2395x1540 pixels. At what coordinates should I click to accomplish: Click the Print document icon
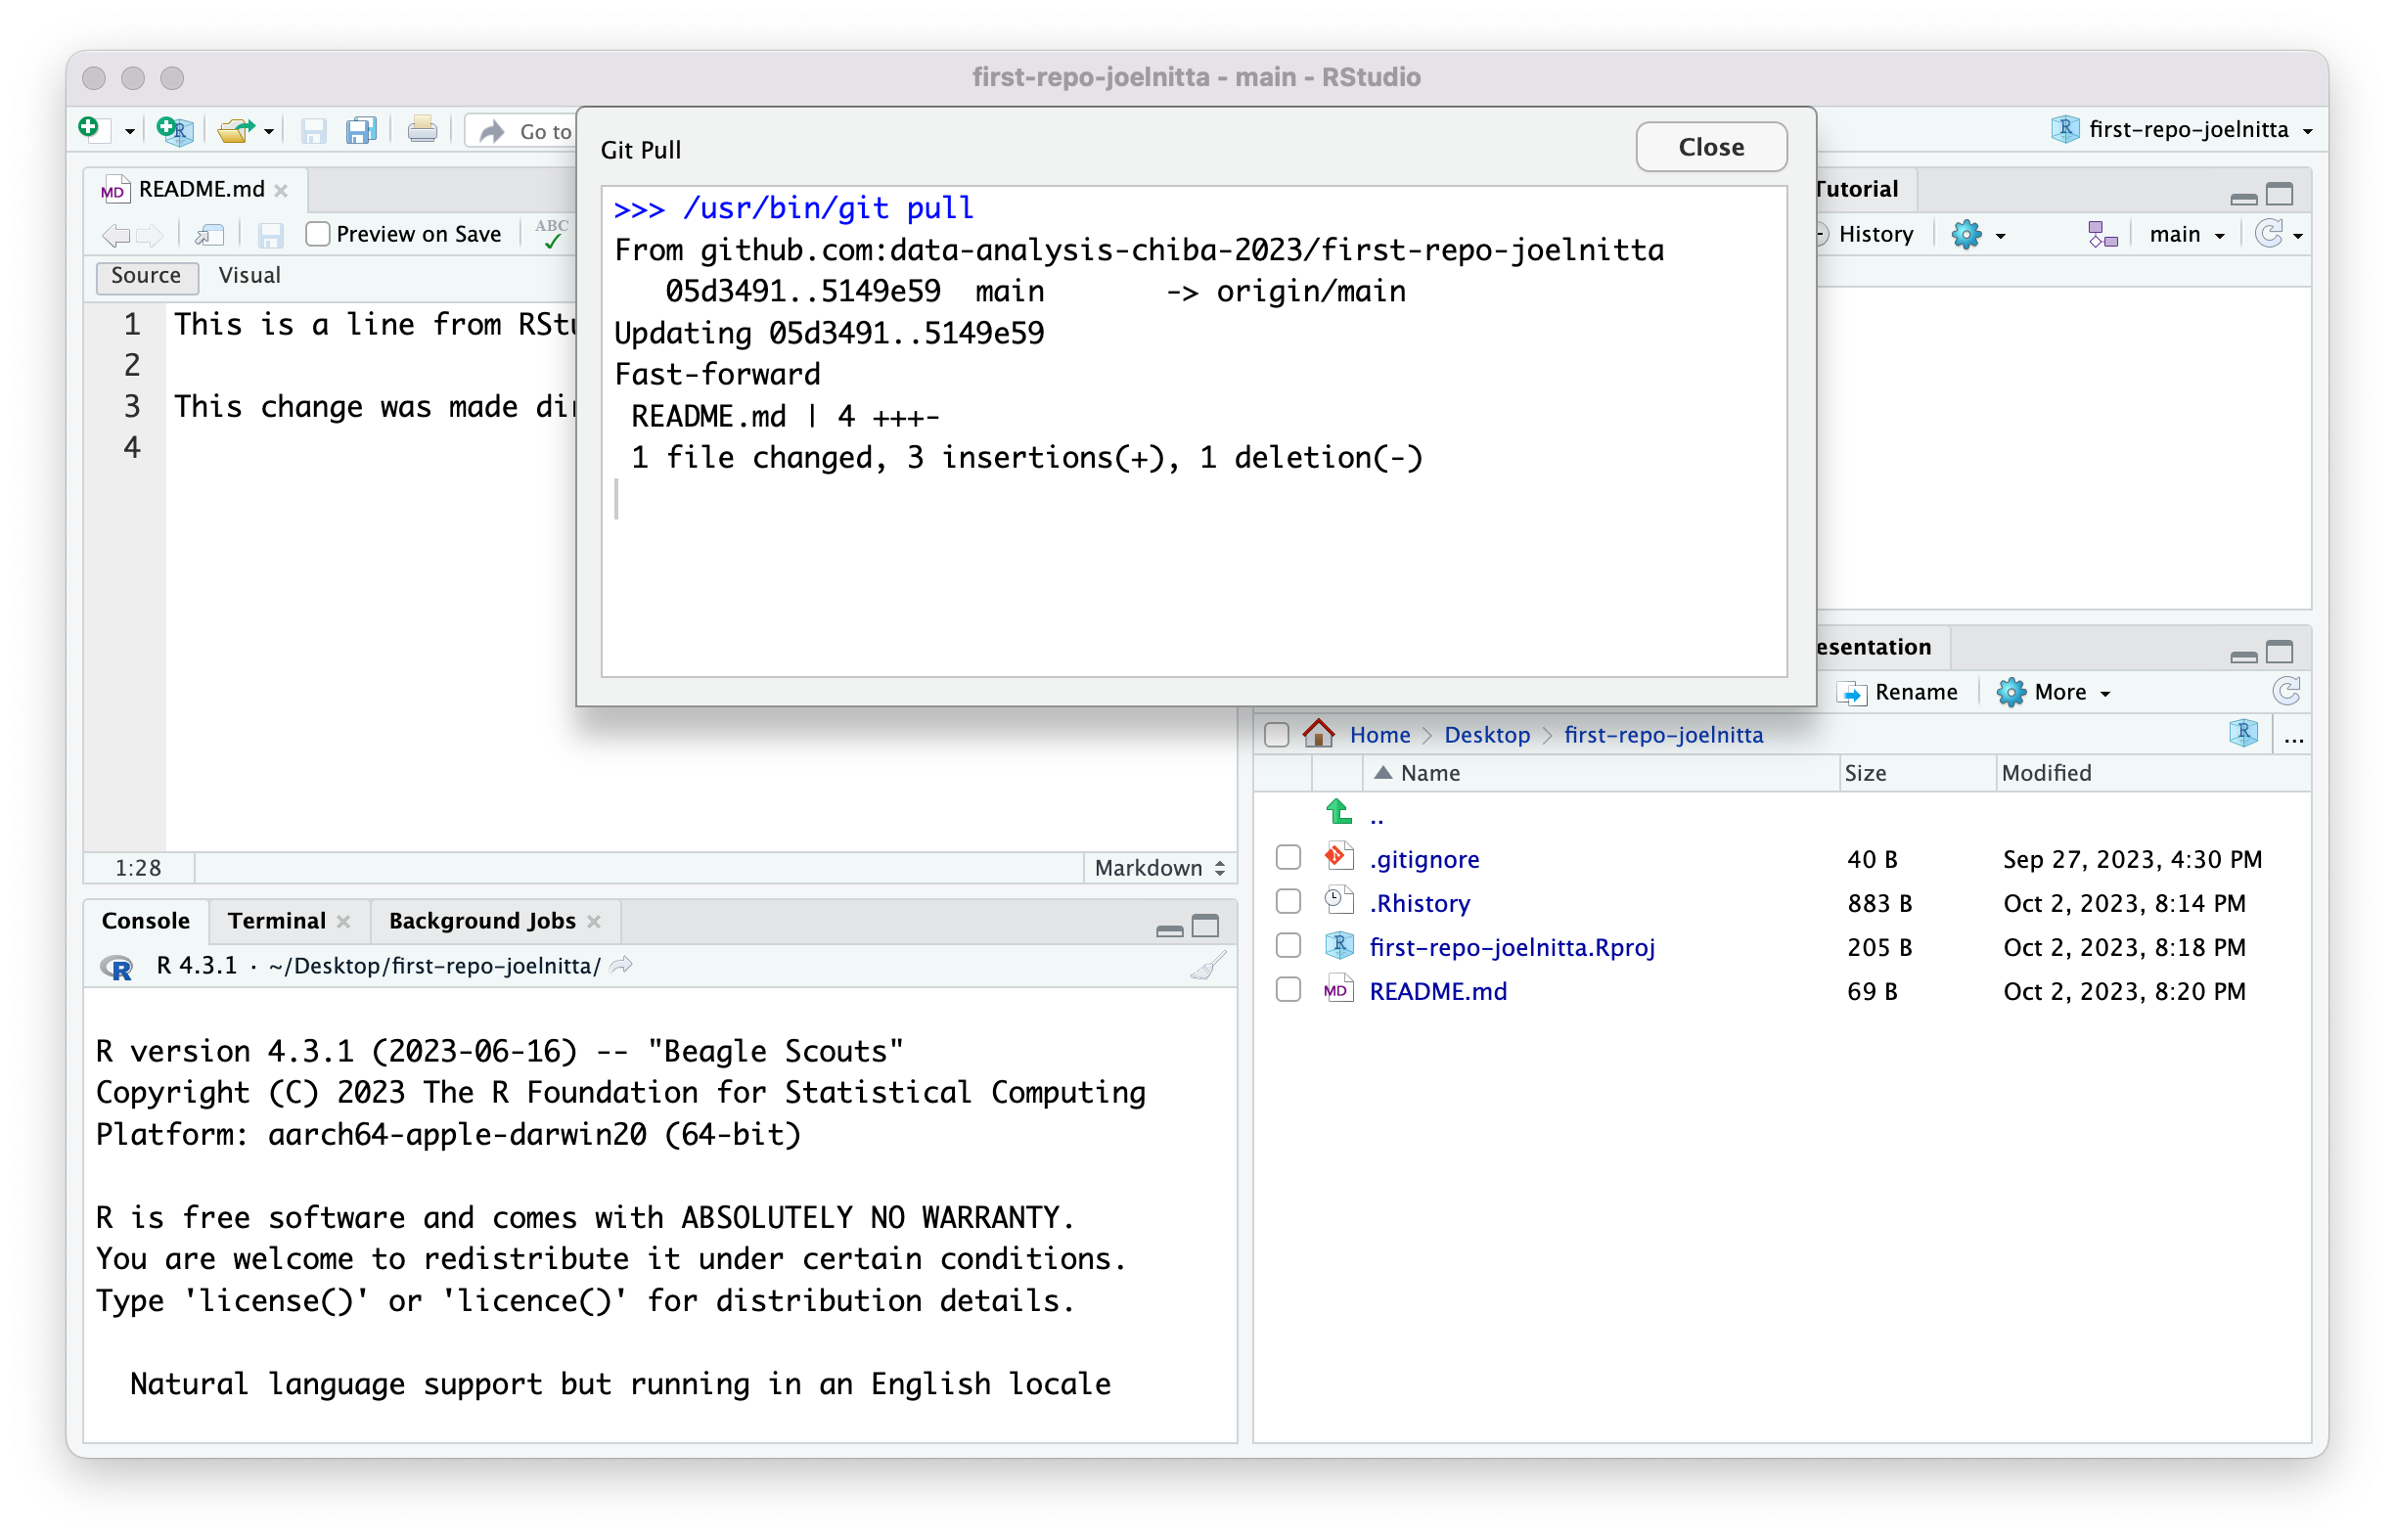[x=422, y=130]
